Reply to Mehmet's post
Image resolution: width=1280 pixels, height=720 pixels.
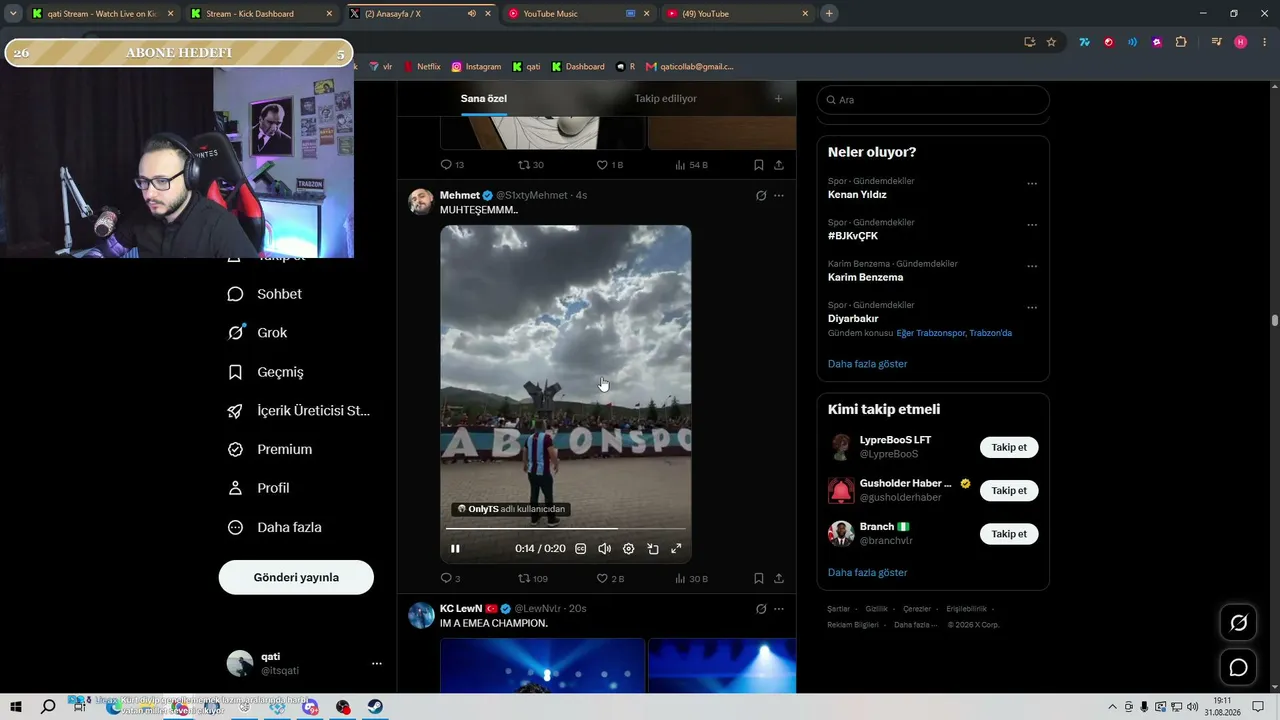tap(450, 578)
